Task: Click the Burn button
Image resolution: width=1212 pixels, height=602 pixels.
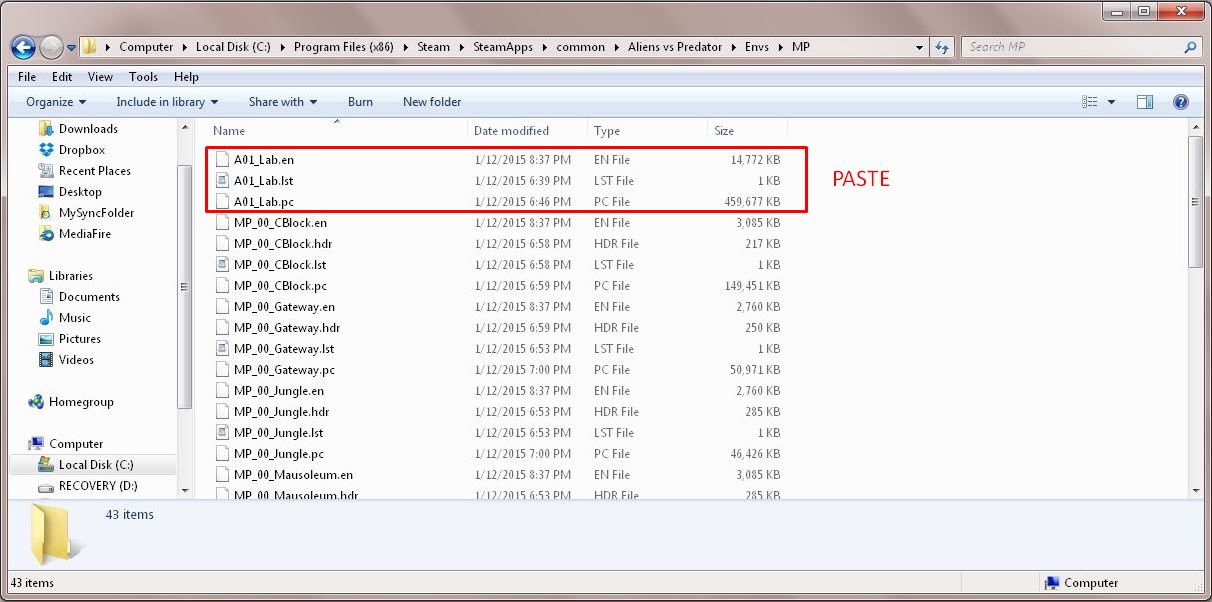Action: click(360, 102)
